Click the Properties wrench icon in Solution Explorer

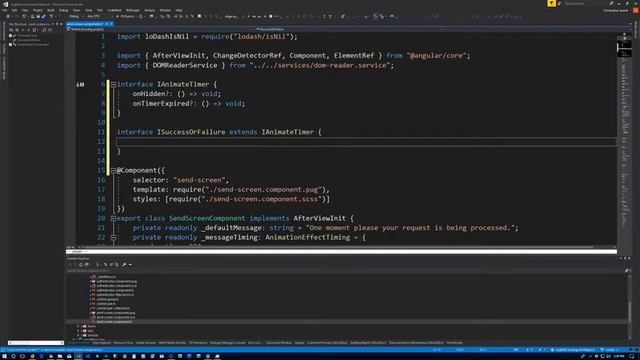[x=124, y=264]
